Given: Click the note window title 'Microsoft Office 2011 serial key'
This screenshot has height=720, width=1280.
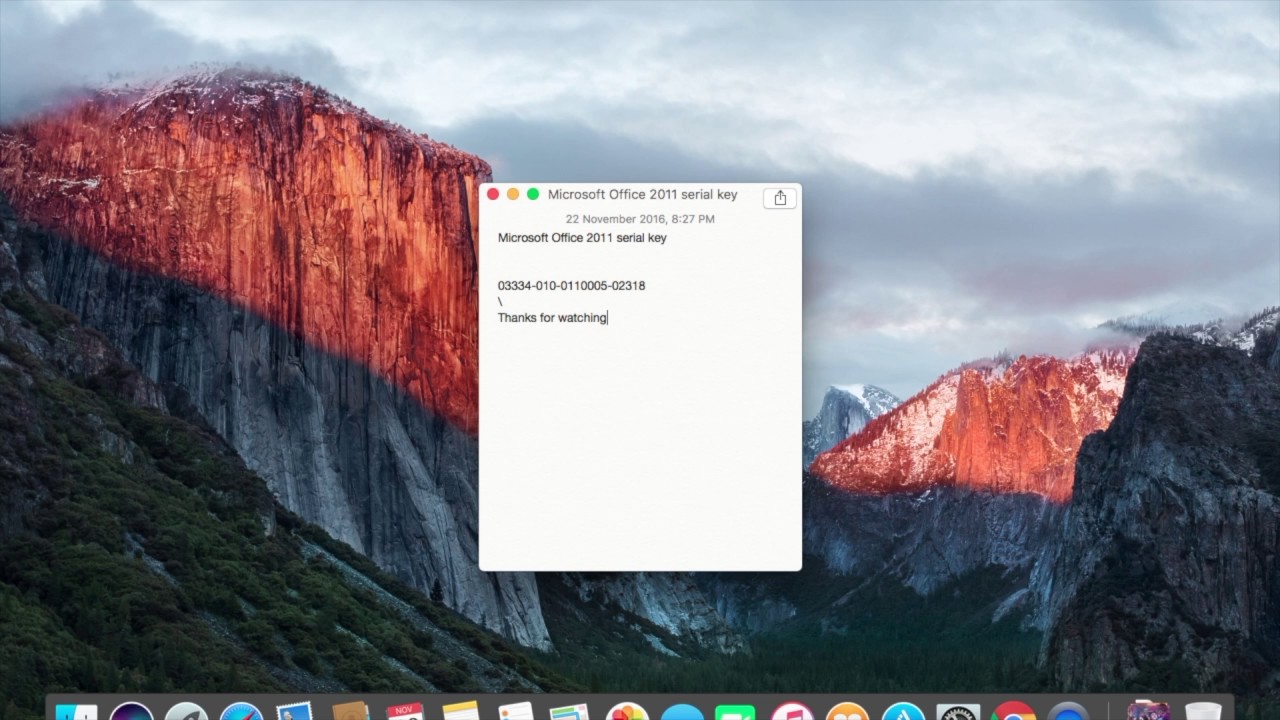Looking at the screenshot, I should point(642,194).
